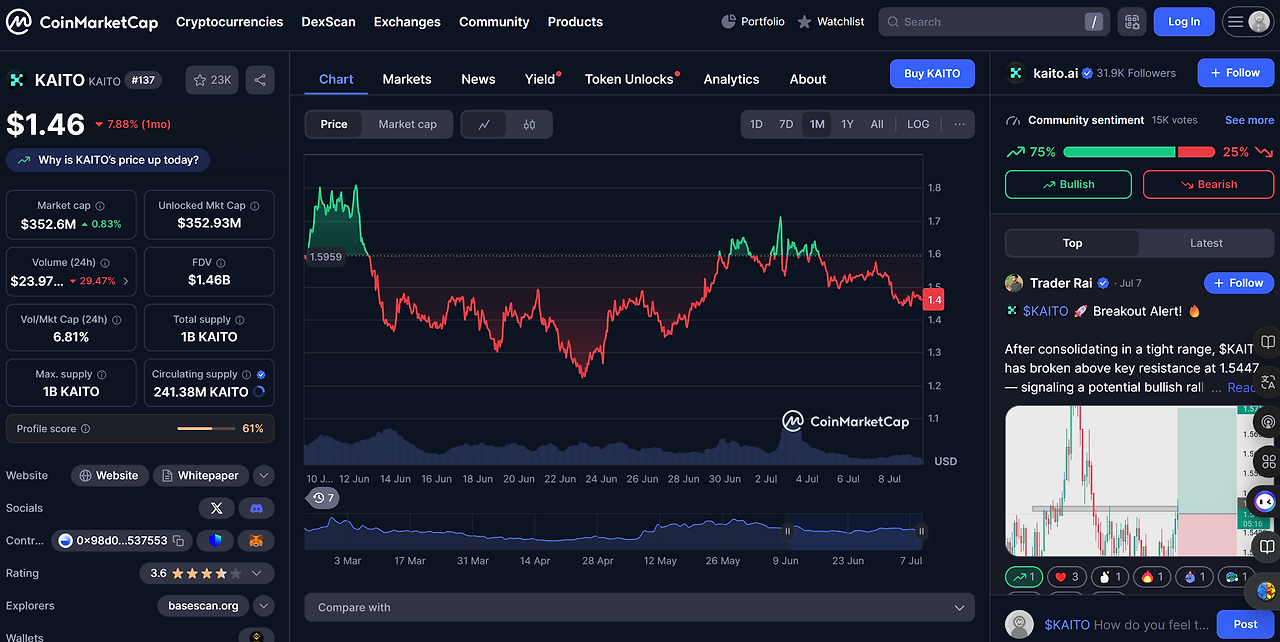Click the 7 events history marker
Viewport: 1280px width, 642px height.
[323, 497]
